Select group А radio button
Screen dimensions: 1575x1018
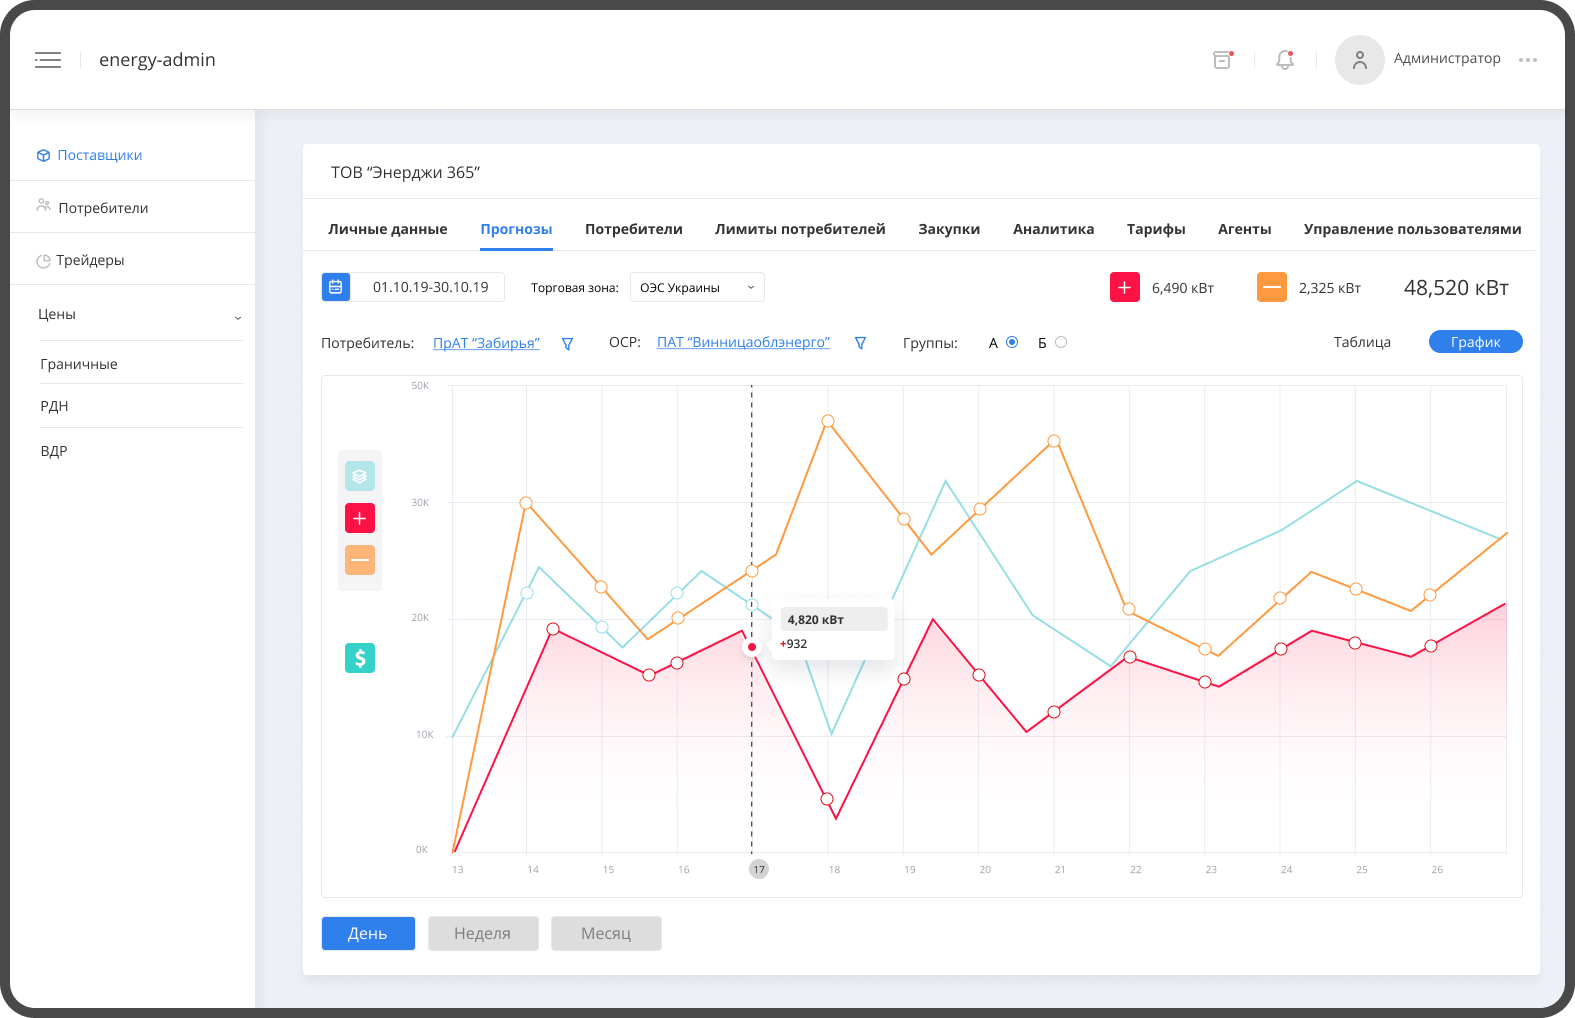tap(1012, 342)
